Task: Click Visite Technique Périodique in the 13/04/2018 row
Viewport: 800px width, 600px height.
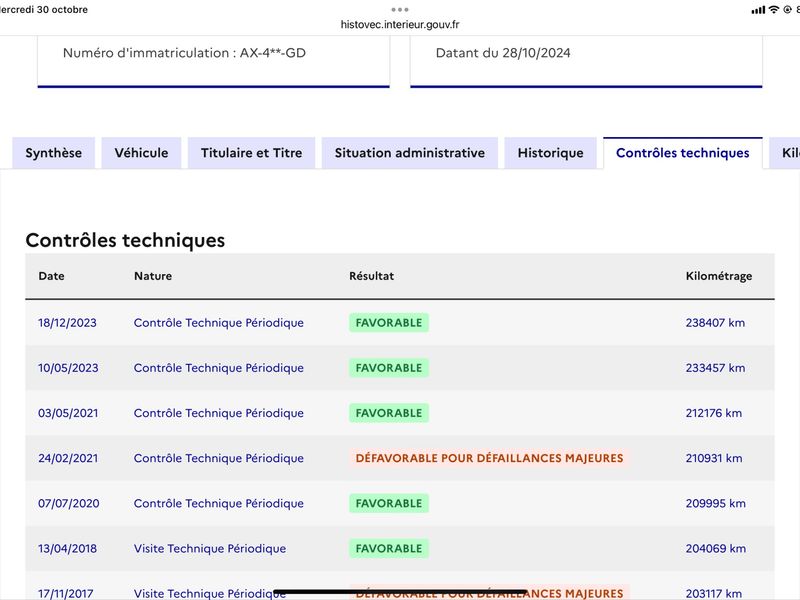Action: click(x=210, y=548)
